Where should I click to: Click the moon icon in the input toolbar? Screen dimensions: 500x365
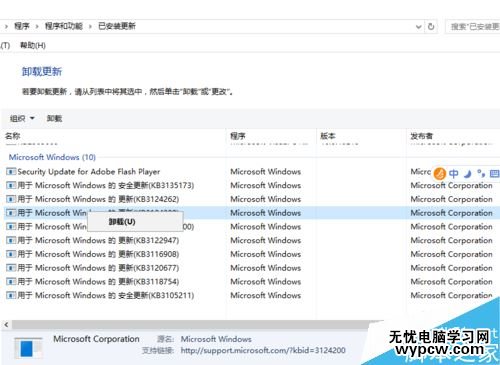pyautogui.click(x=468, y=173)
